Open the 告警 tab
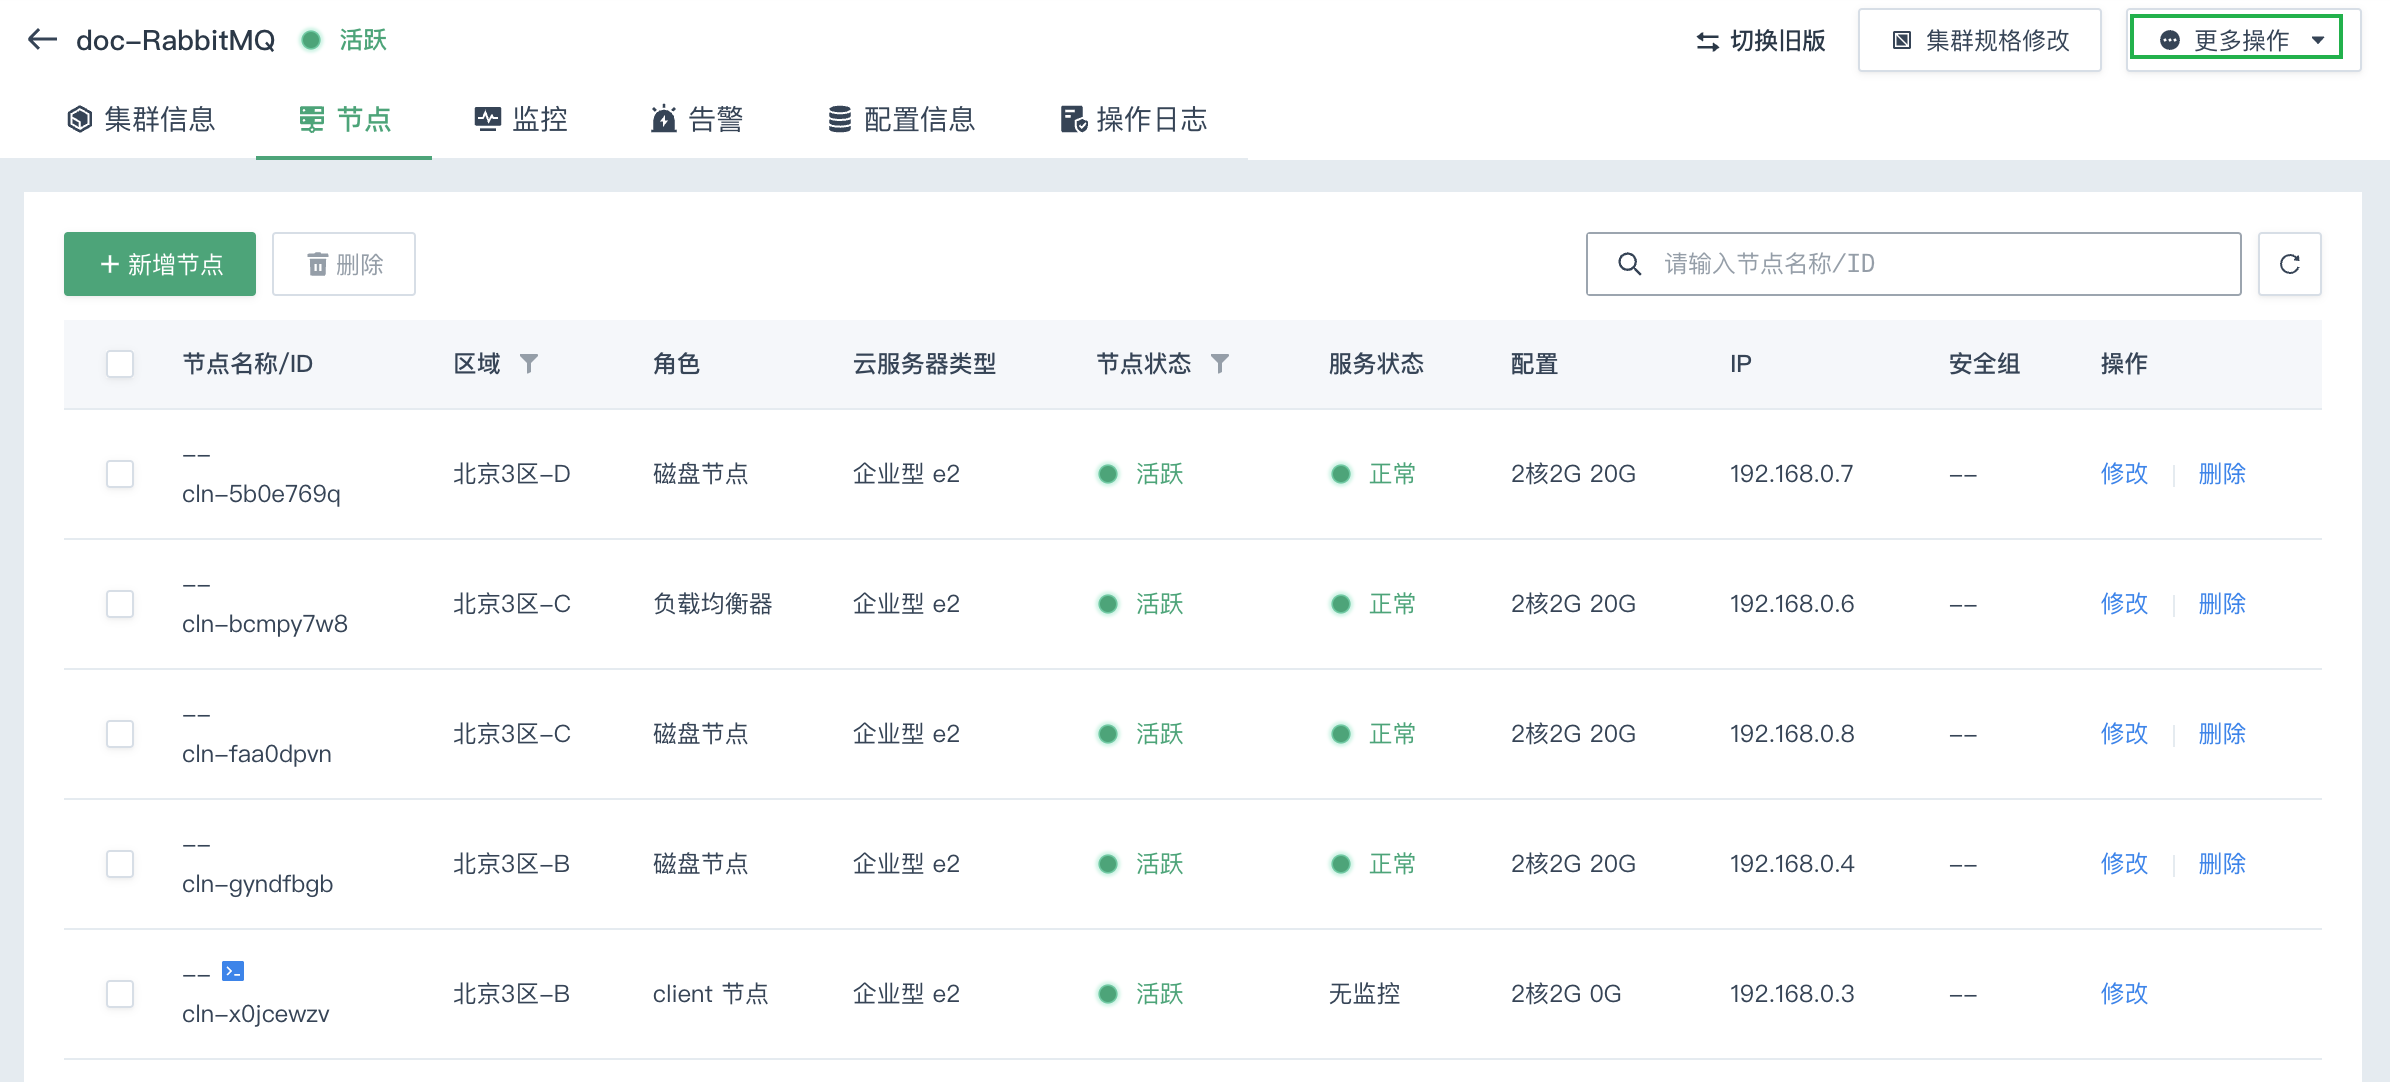The image size is (2390, 1082). pyautogui.click(x=697, y=120)
